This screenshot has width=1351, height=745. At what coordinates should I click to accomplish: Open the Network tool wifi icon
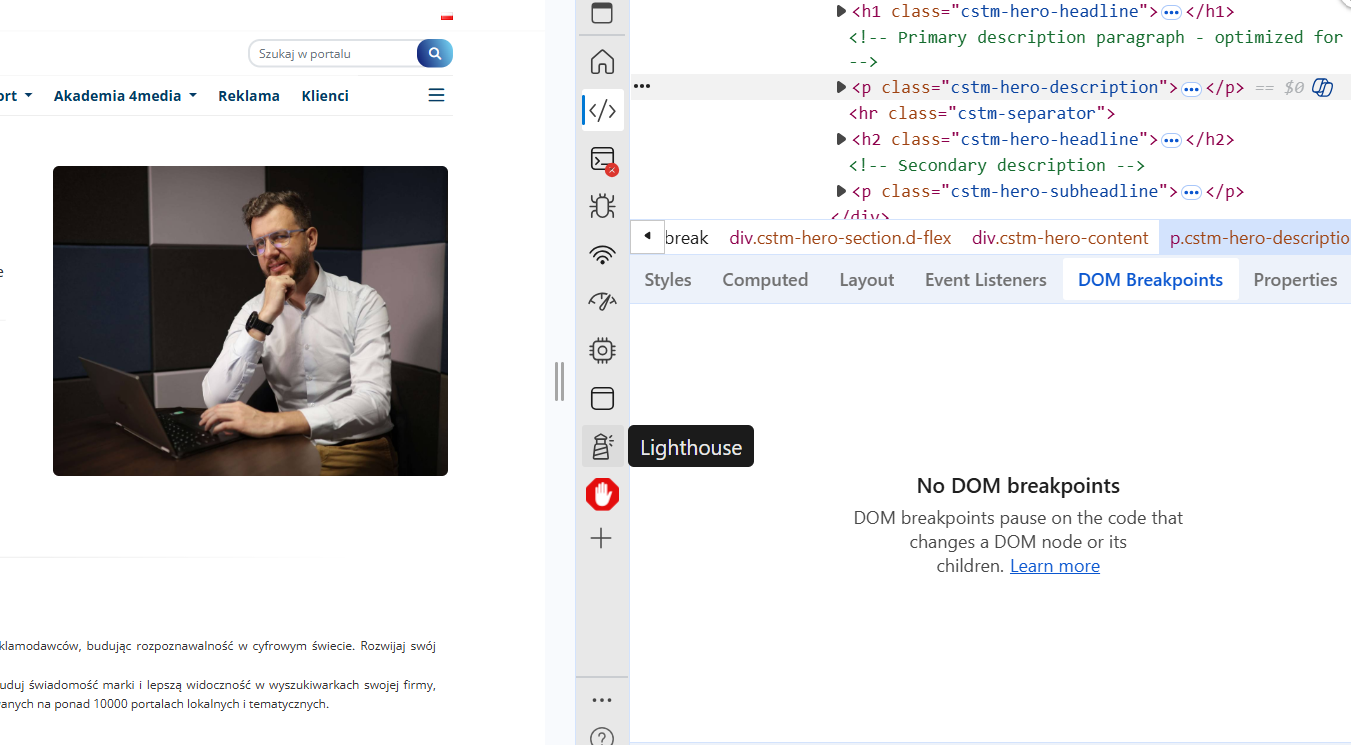pyautogui.click(x=602, y=254)
